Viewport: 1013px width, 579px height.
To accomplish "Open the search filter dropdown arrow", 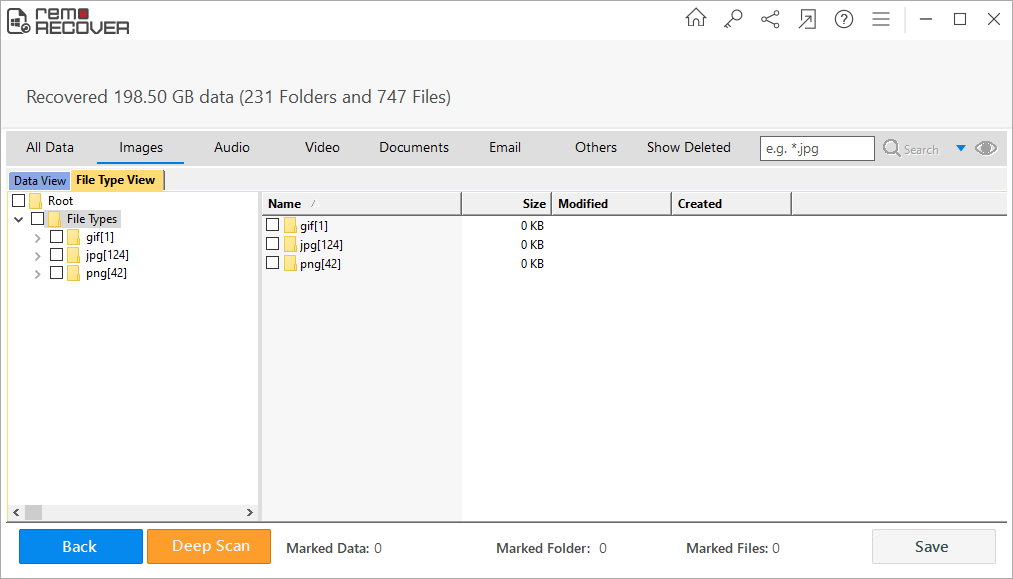I will [961, 148].
